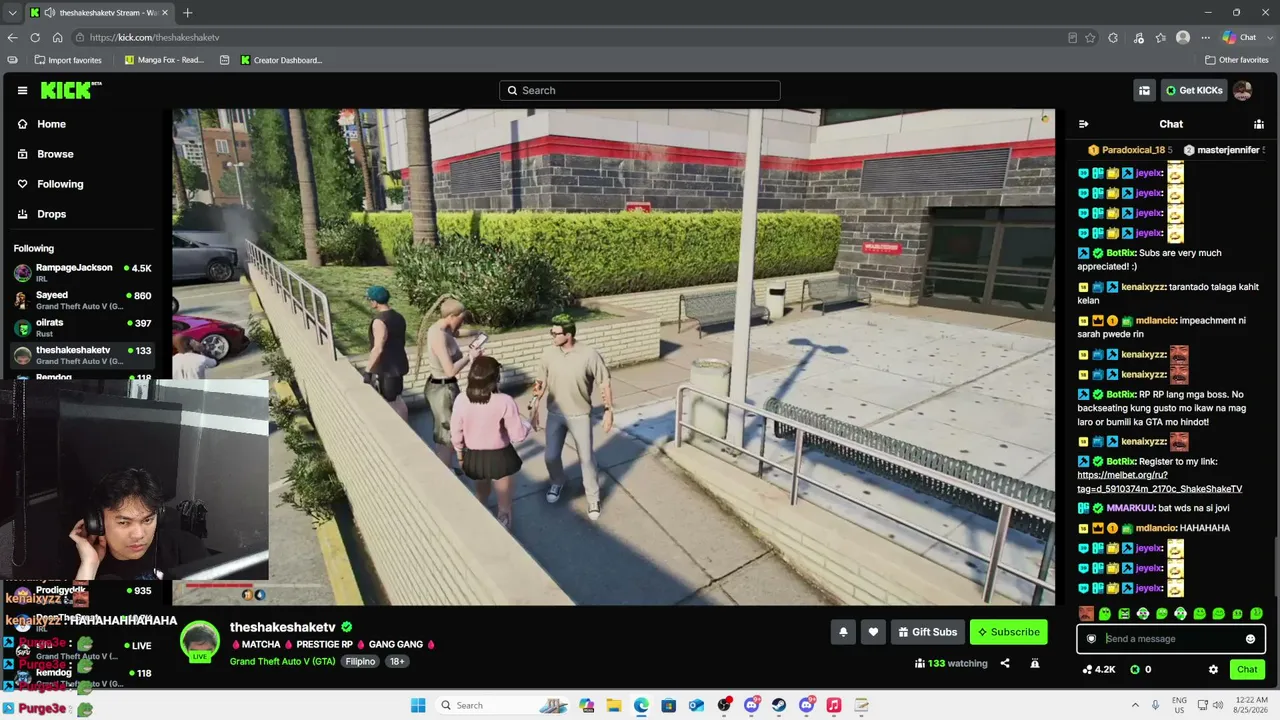Add this page to favorites star
1280x720 pixels.
pyautogui.click(x=1090, y=38)
